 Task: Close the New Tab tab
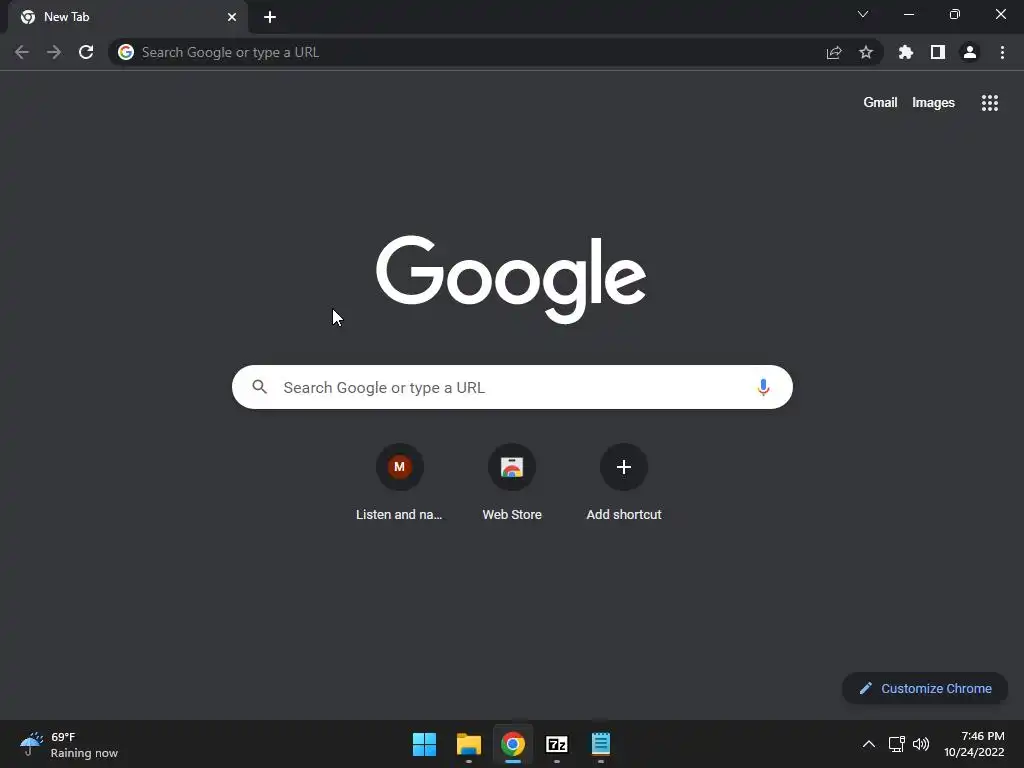point(232,17)
